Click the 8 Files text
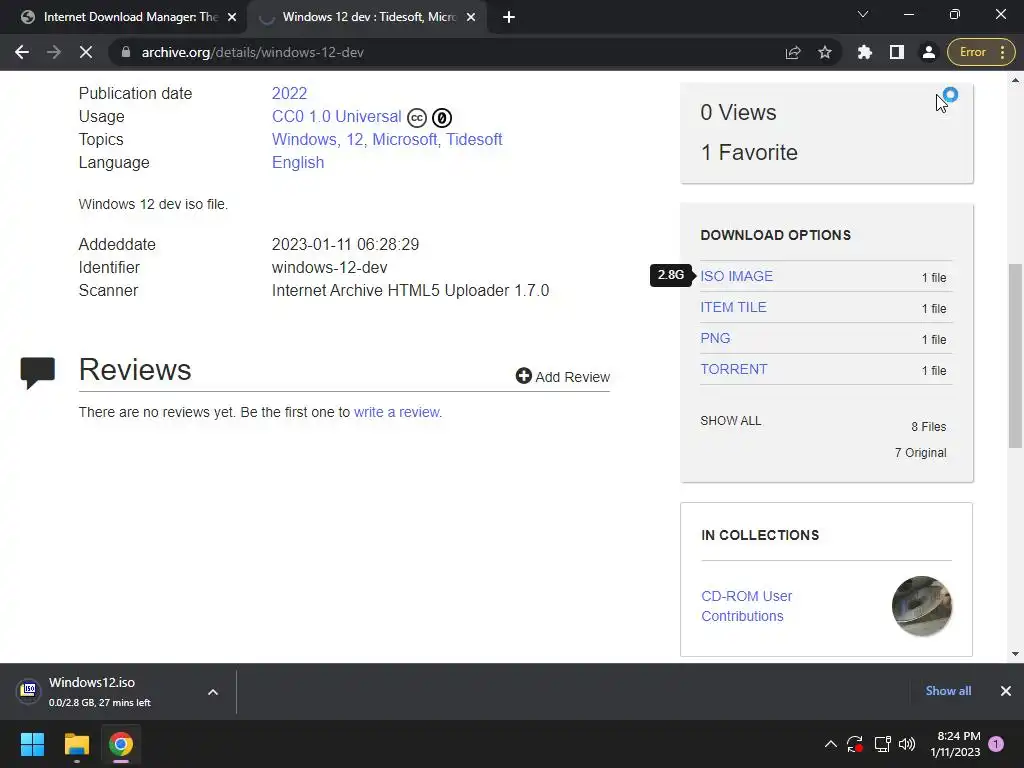The height and width of the screenshot is (768, 1024). pyautogui.click(x=929, y=426)
